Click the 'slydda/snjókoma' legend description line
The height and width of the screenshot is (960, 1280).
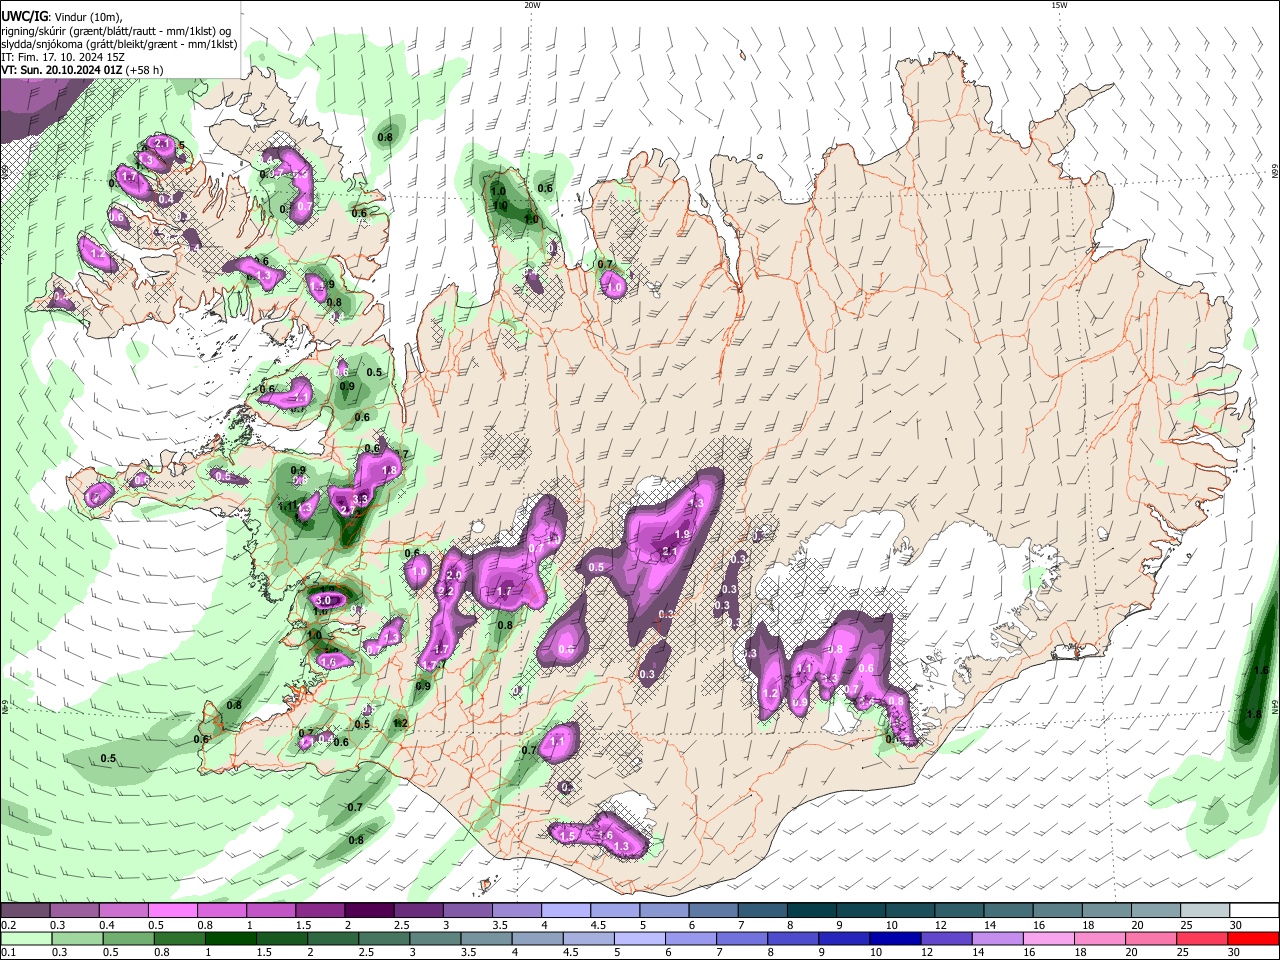[119, 44]
